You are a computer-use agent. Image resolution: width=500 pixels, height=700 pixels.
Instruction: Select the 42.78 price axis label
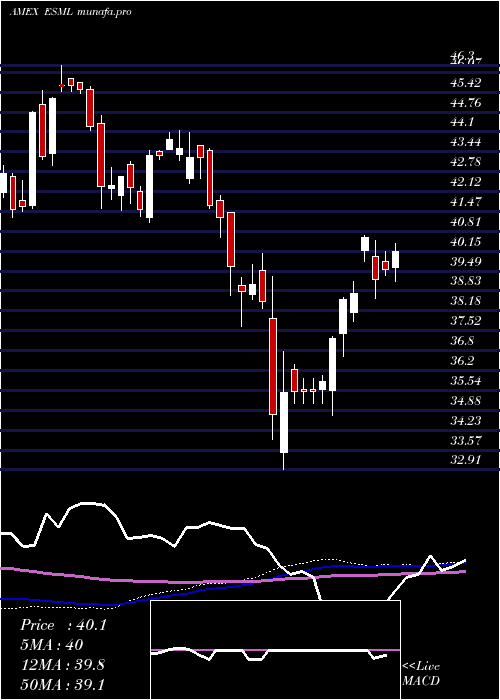click(465, 162)
